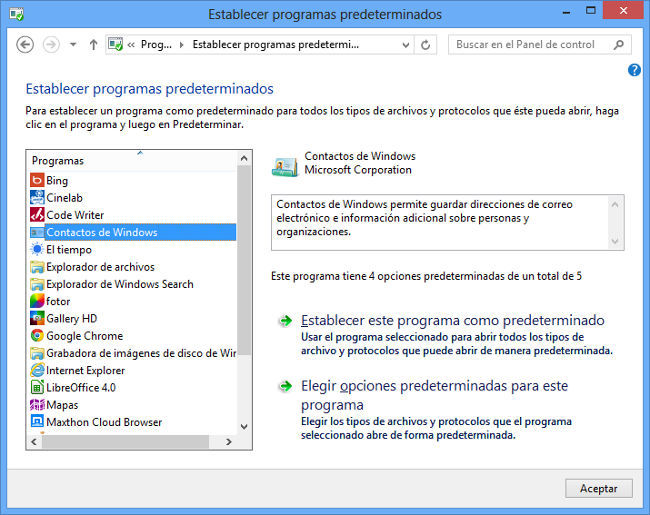The image size is (650, 515).
Task: Select Explorador de archivos entry
Action: click(x=100, y=267)
